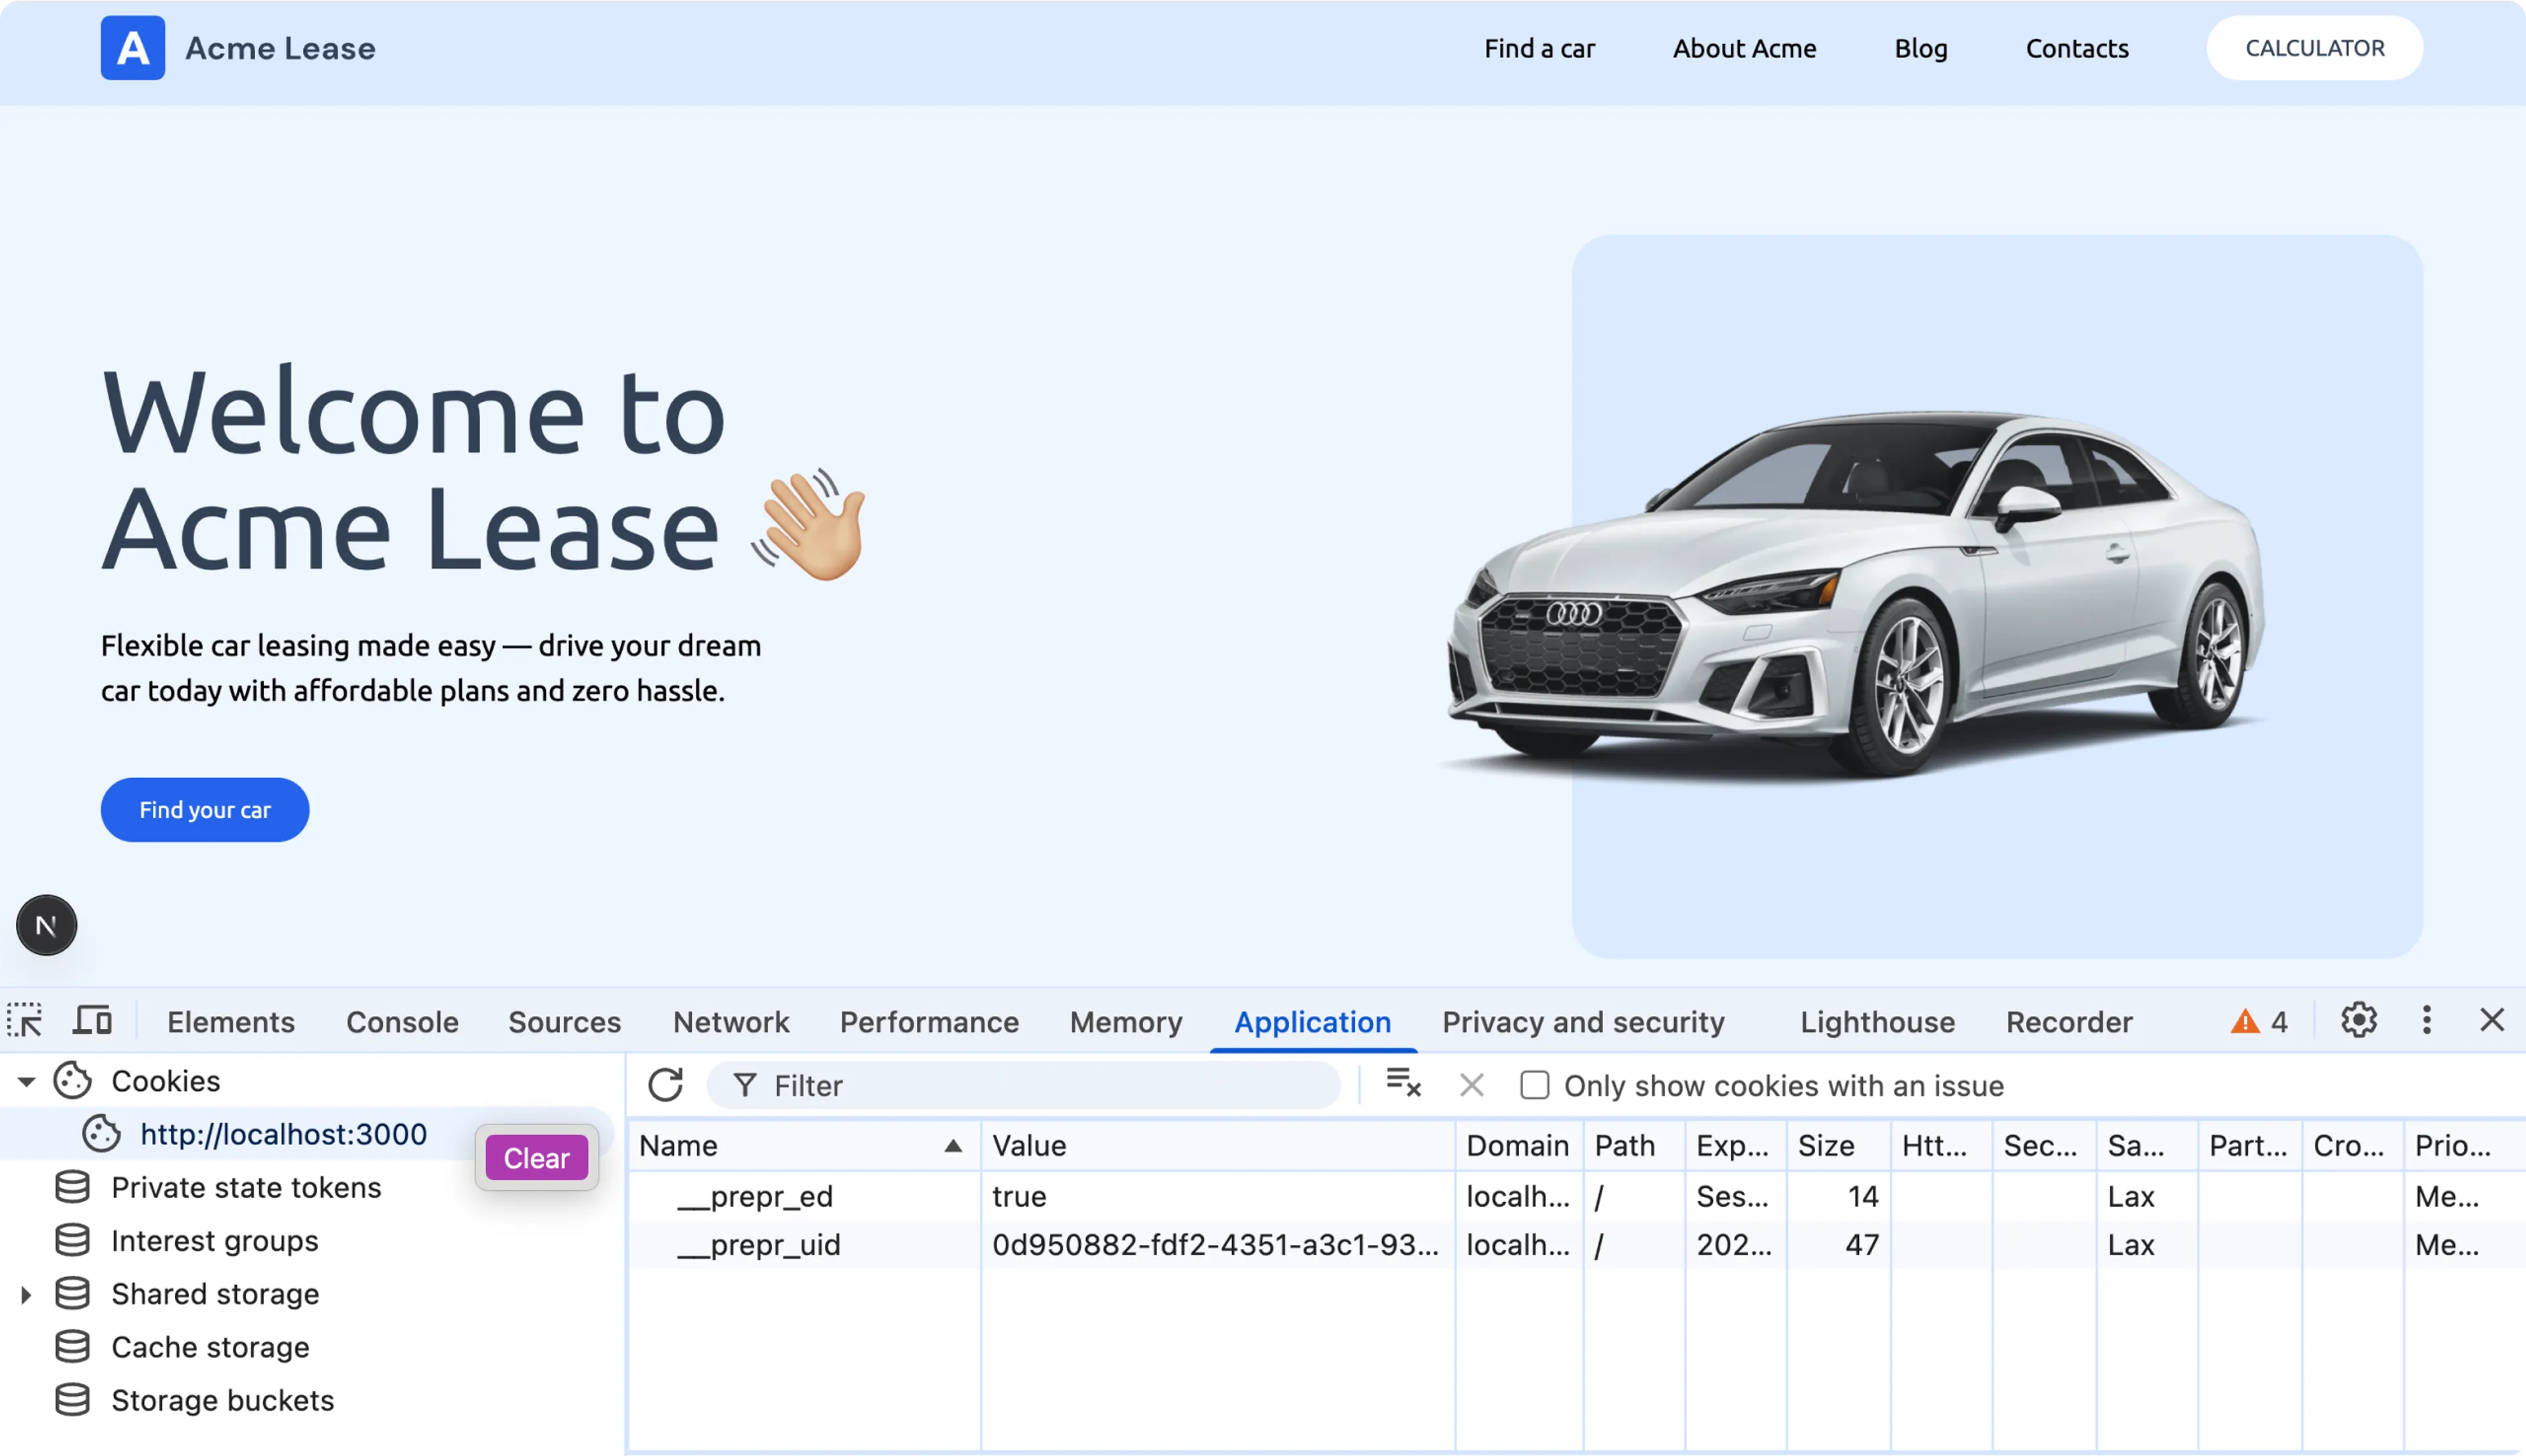
Task: Clear the cookie filter with the X icon
Action: coord(1470,1085)
